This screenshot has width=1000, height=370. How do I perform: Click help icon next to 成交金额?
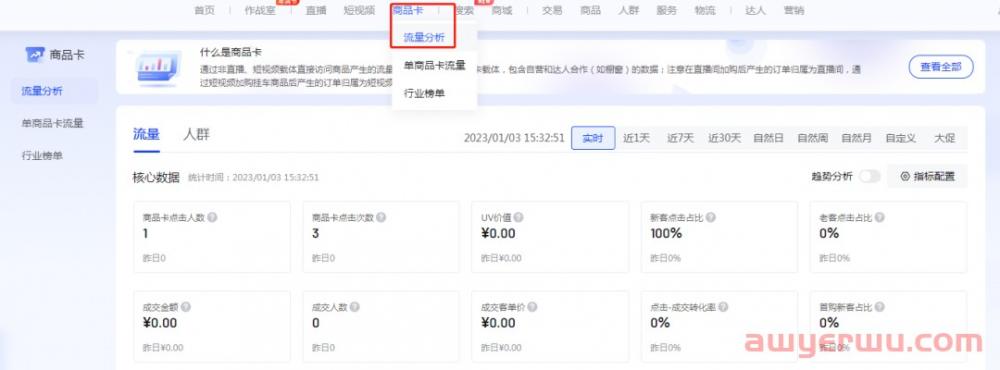point(186,307)
